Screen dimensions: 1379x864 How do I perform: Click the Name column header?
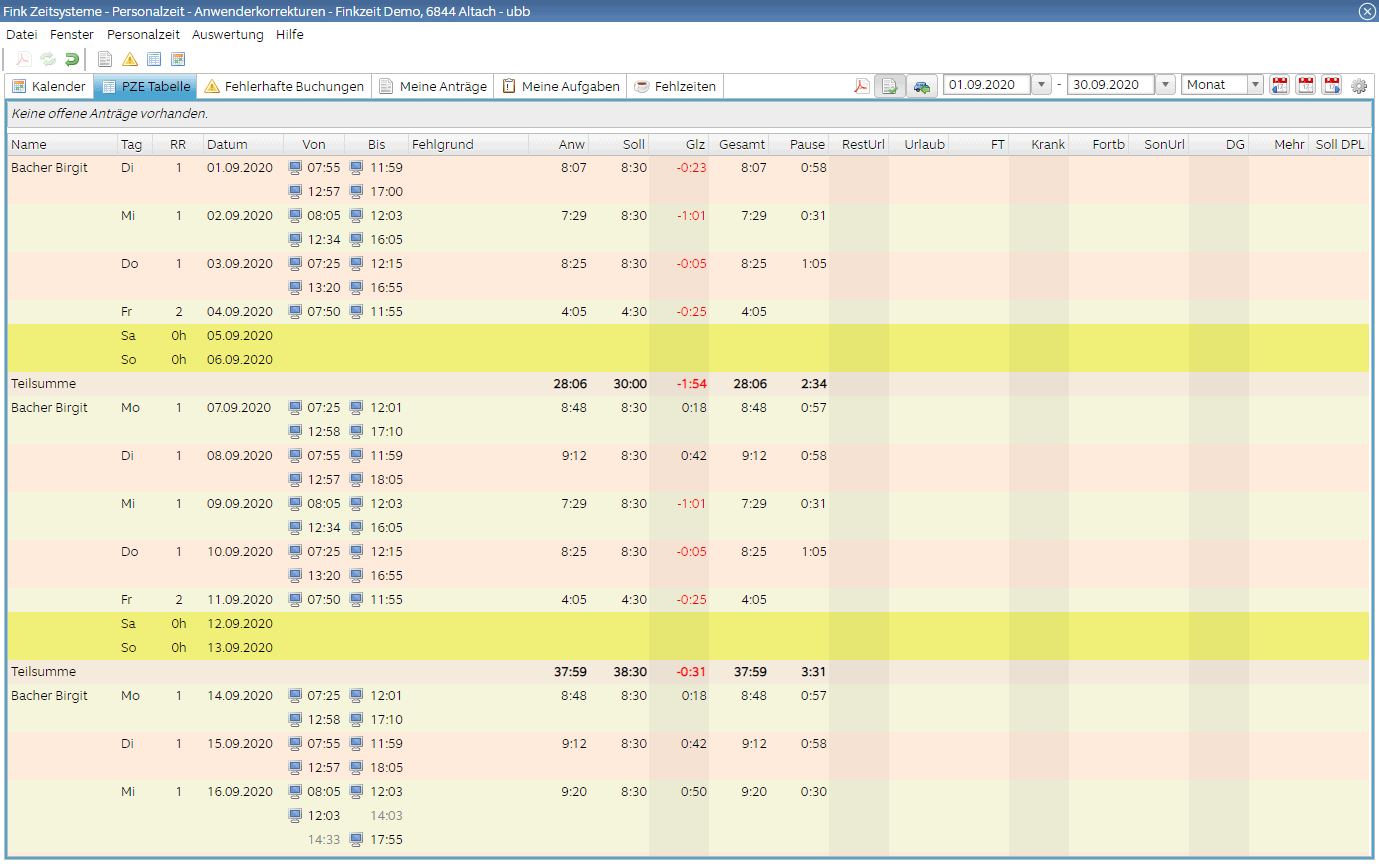point(62,145)
